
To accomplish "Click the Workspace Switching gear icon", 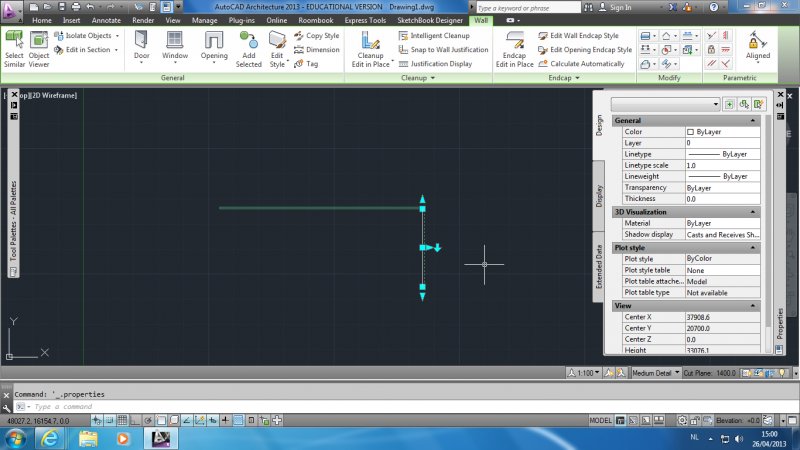I will tap(682, 420).
